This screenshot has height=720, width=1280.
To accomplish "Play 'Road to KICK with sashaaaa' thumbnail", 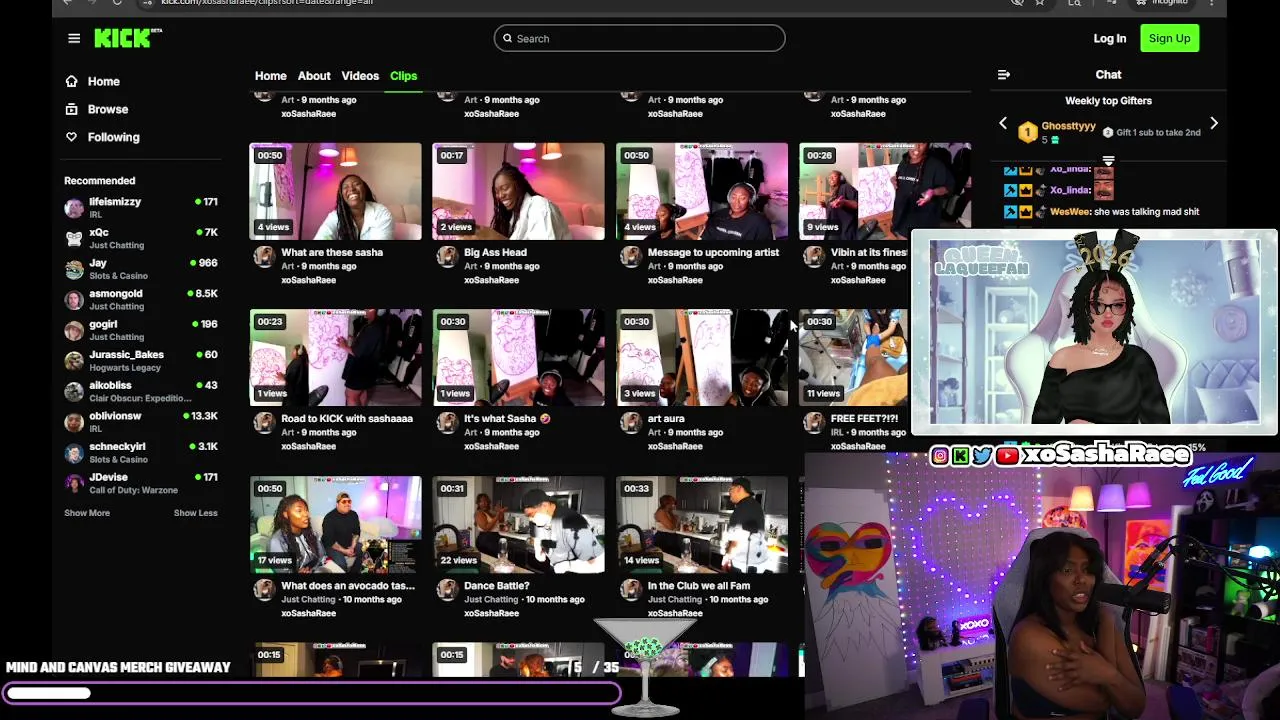I will point(335,357).
